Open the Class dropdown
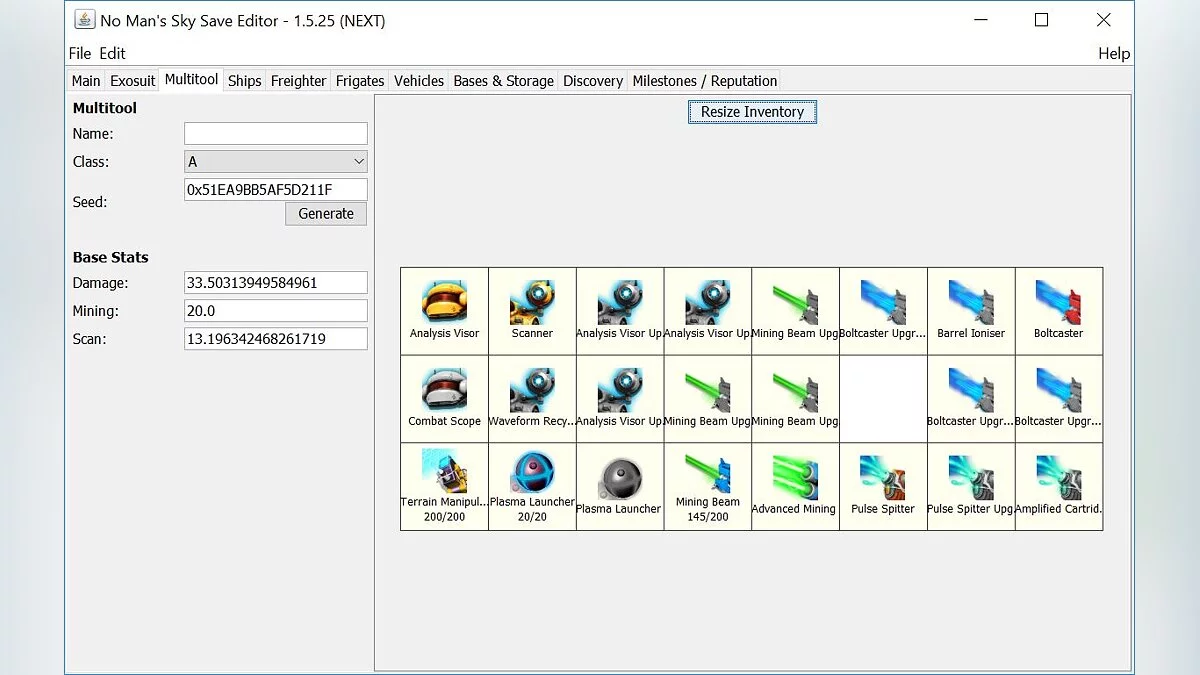 (276, 162)
